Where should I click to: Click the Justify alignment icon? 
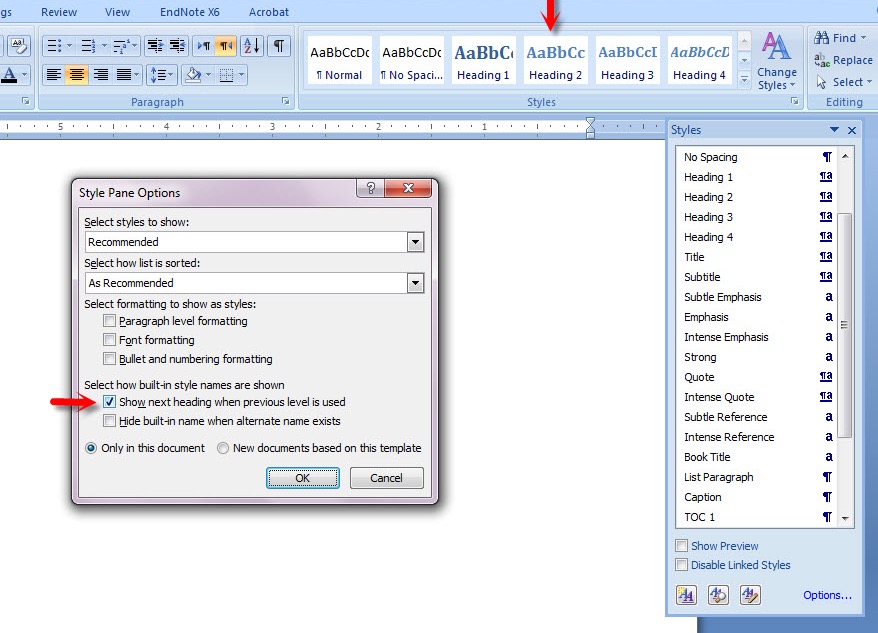124,75
